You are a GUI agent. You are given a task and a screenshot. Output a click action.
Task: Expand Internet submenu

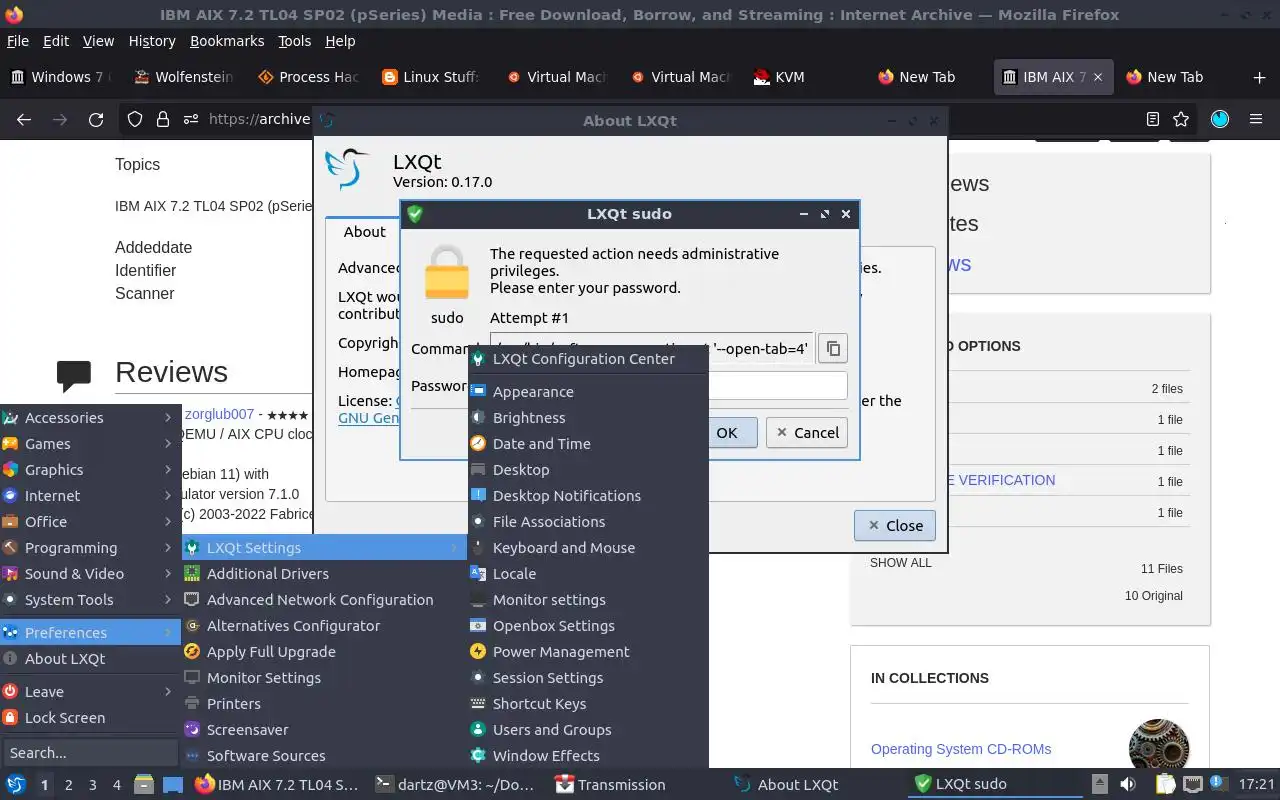pyautogui.click(x=90, y=496)
